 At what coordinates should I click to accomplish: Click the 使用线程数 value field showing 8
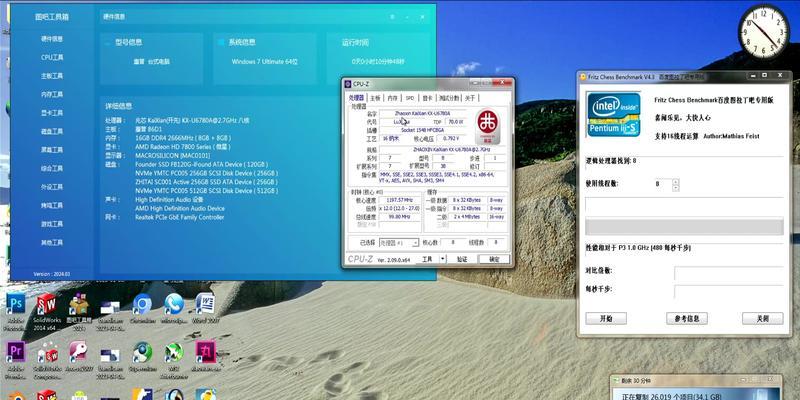point(664,184)
